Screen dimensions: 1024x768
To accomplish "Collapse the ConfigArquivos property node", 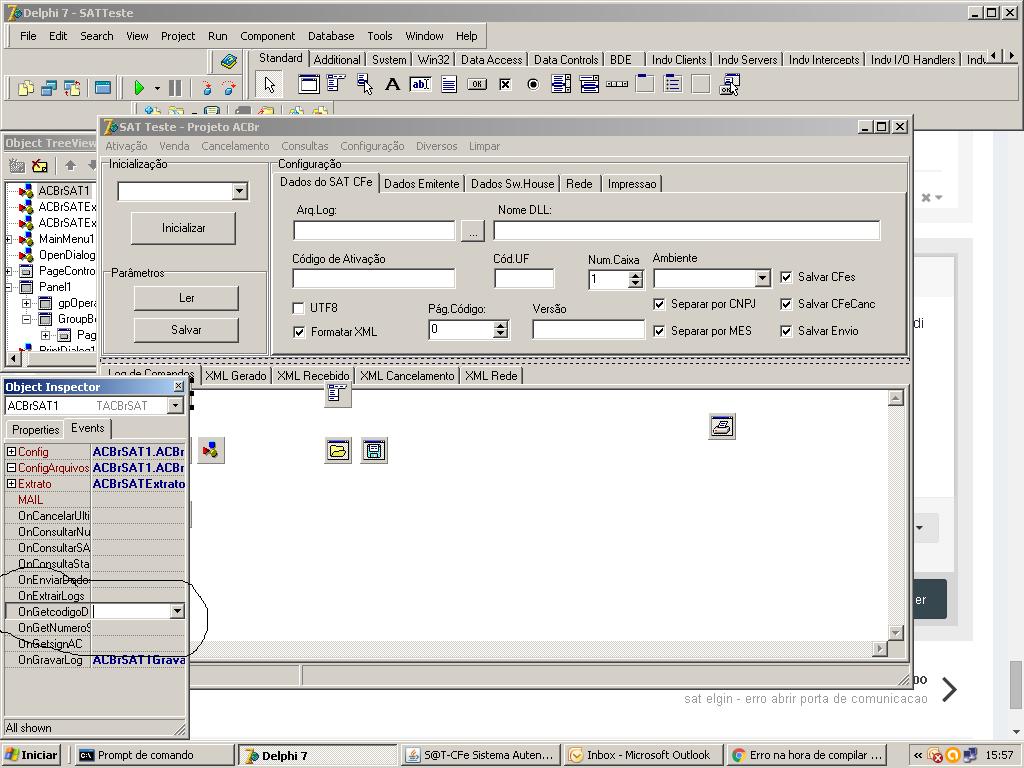I will [x=11, y=468].
